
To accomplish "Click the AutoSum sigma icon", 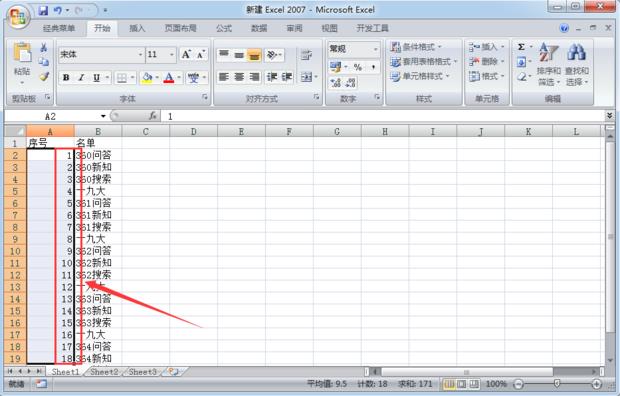I will (x=522, y=47).
